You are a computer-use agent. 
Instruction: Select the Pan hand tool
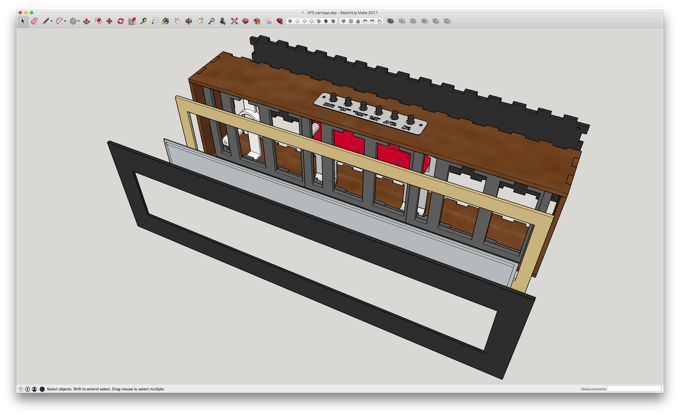(x=200, y=21)
